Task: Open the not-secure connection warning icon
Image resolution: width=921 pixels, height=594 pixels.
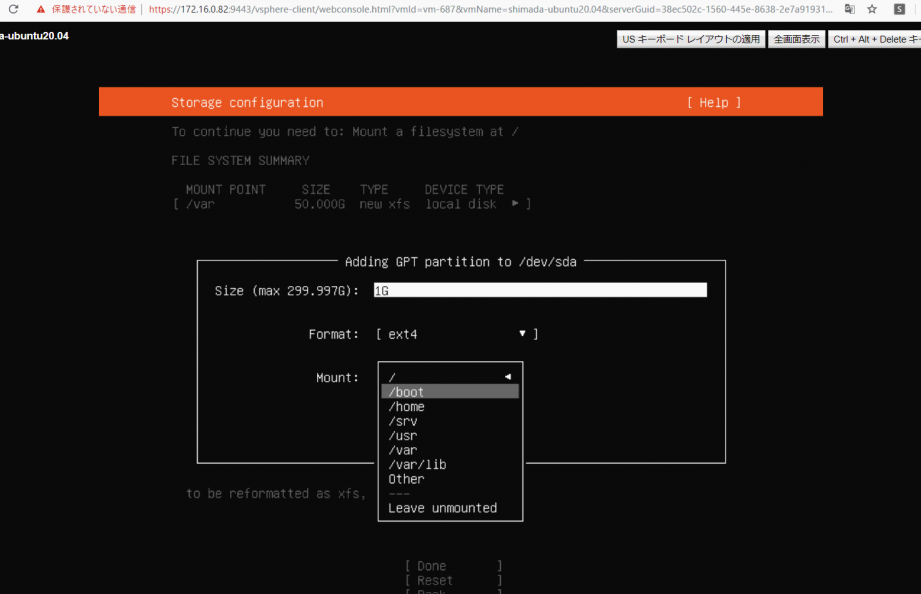Action: 41,9
